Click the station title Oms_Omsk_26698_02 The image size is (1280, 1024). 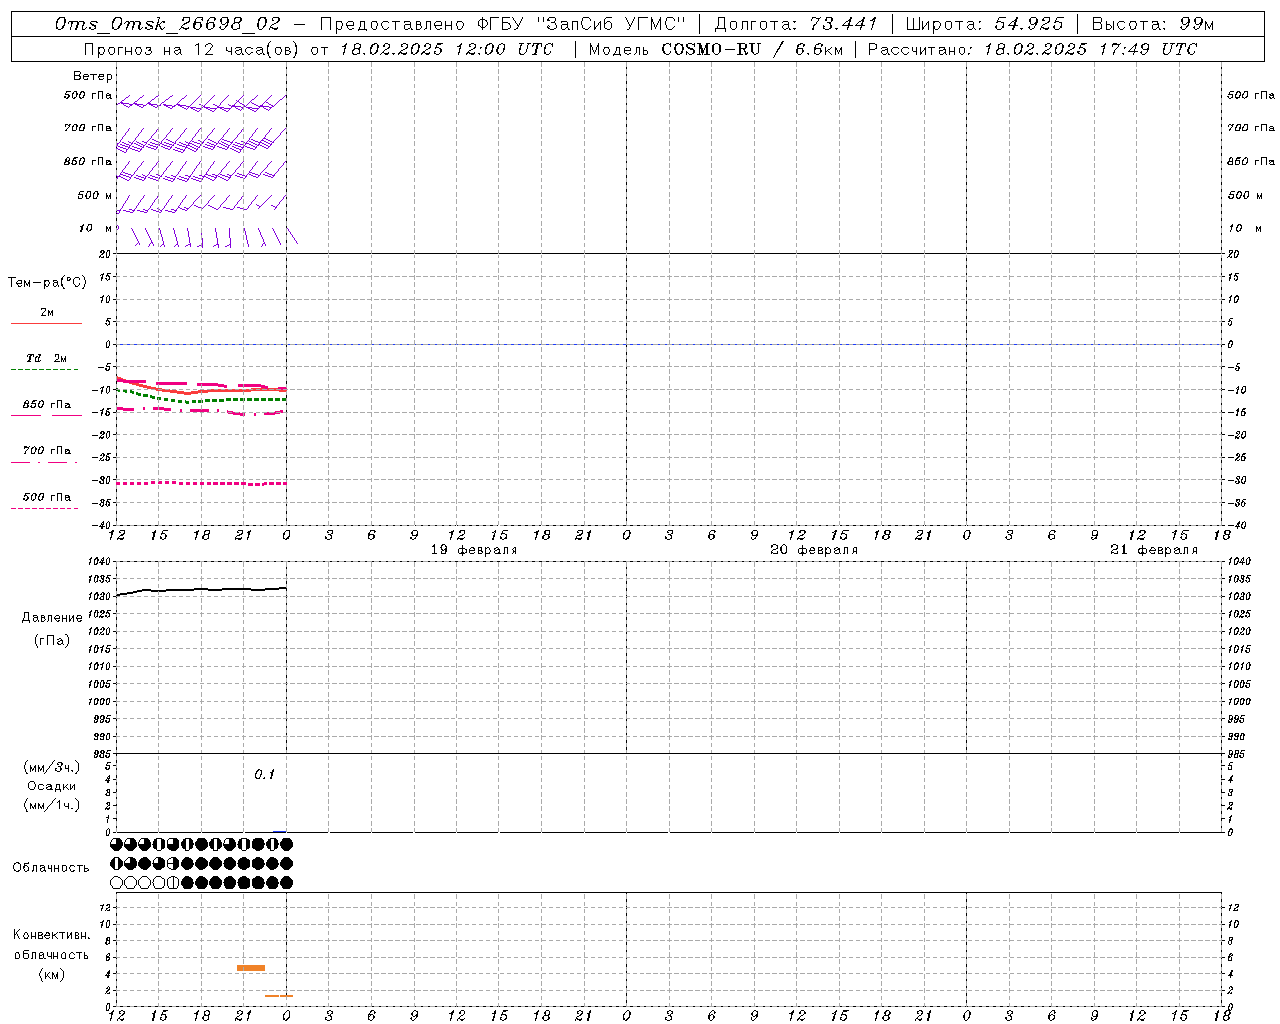coord(168,24)
